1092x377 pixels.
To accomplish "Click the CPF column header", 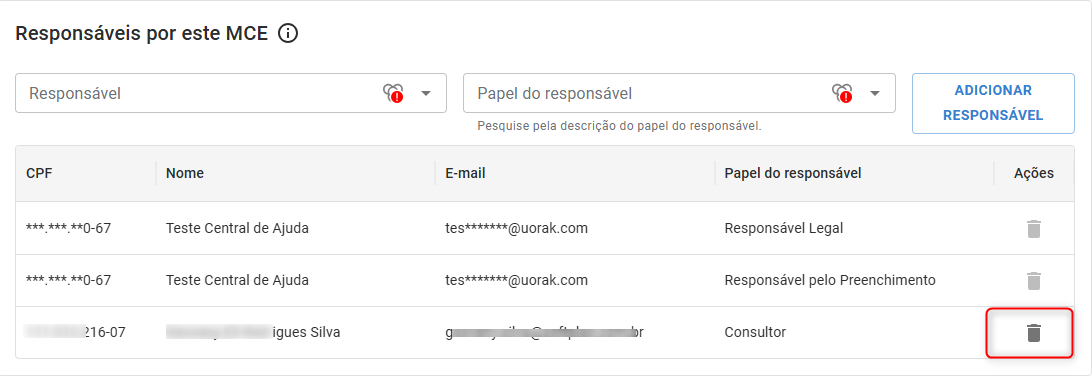I will (x=39, y=174).
